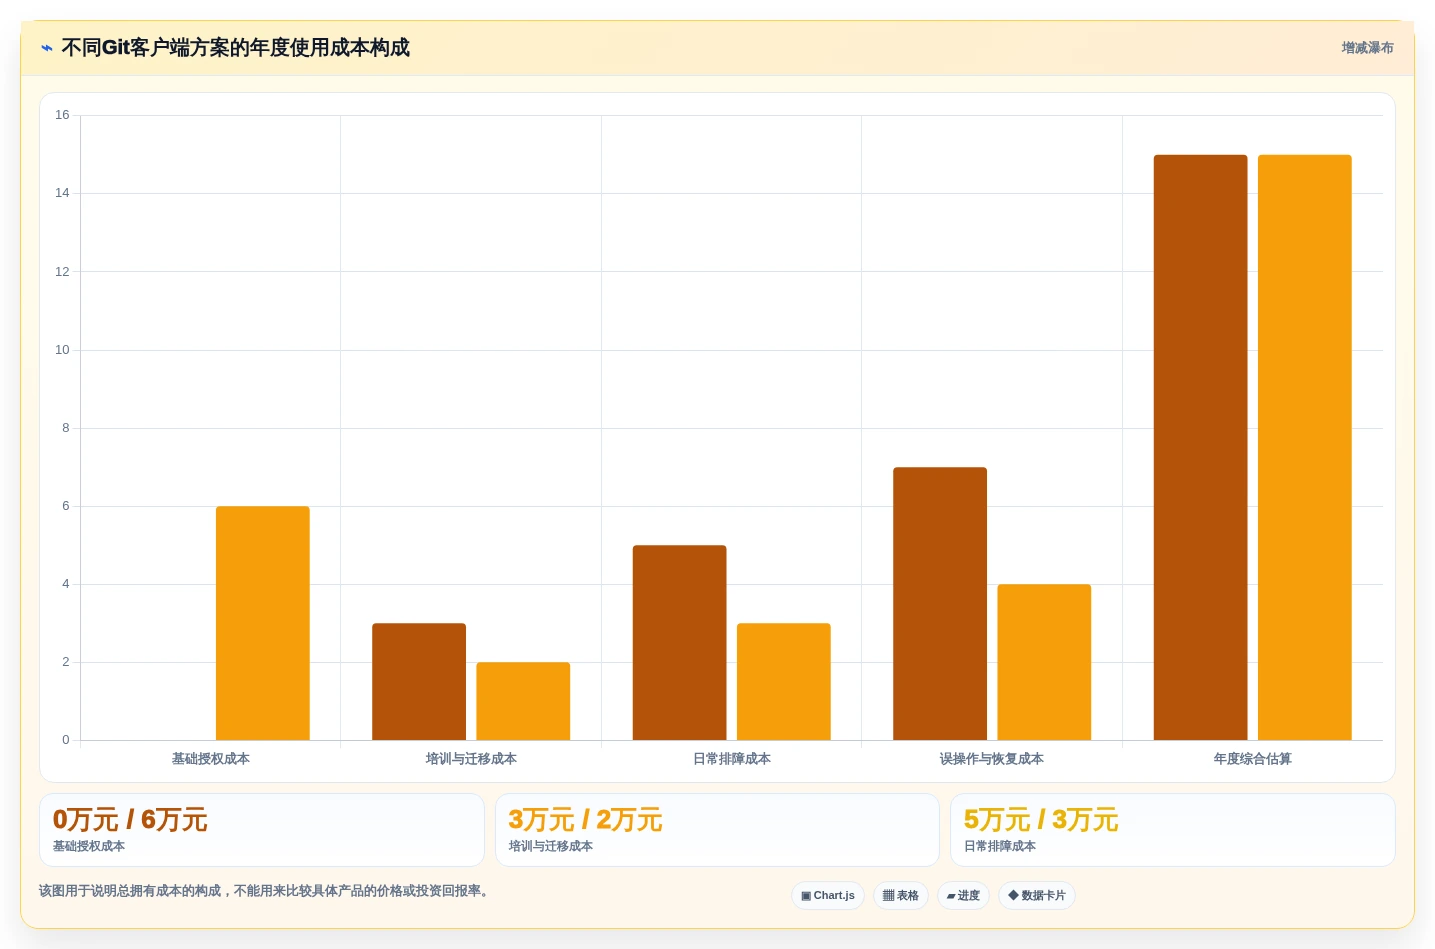Select the Chart.js chip

tap(828, 895)
